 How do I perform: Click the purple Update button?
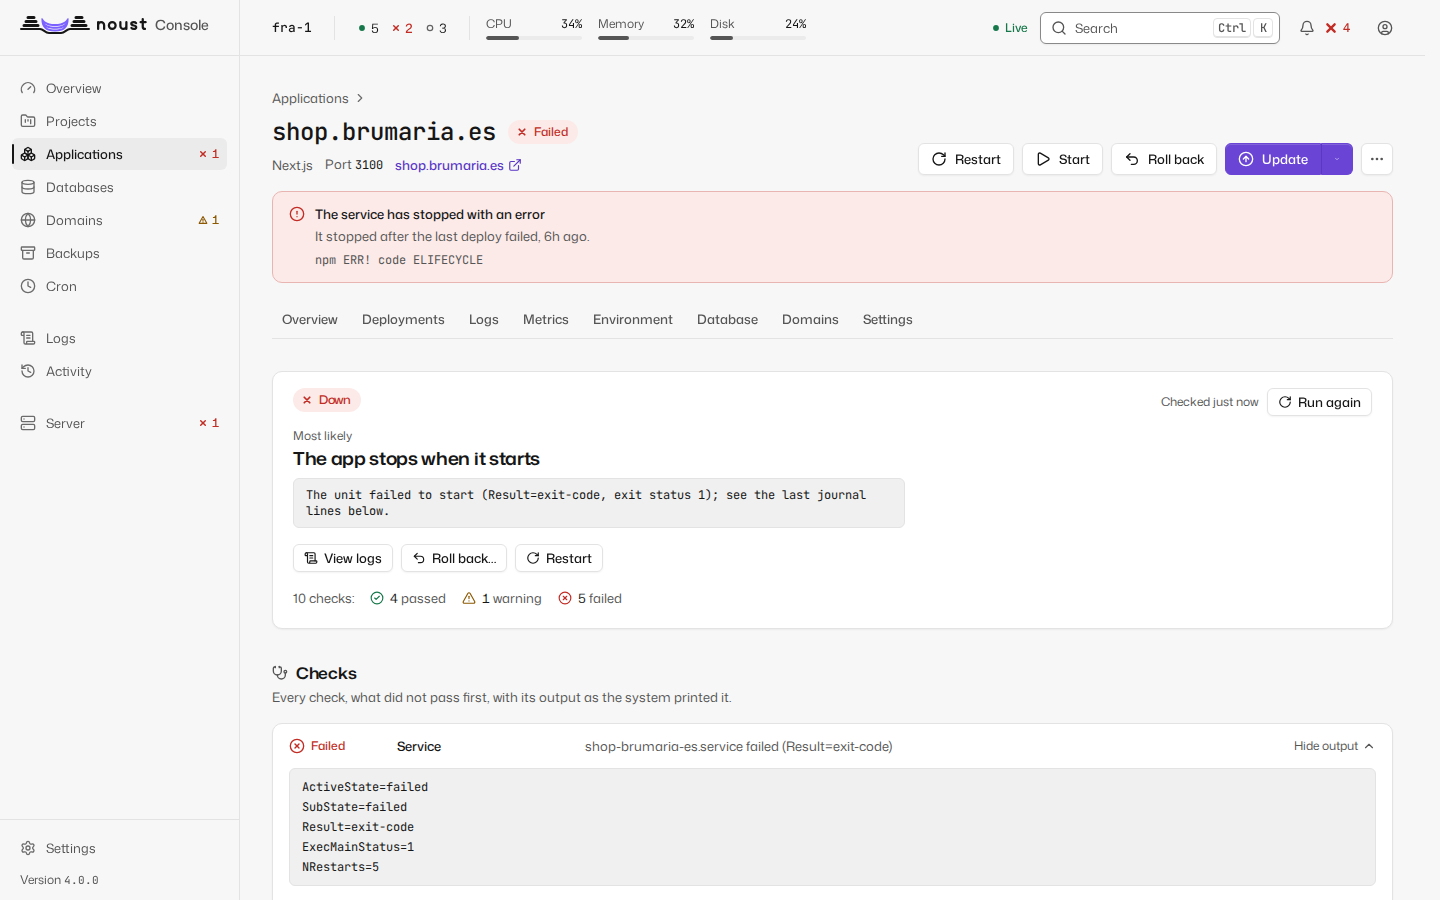click(x=1273, y=159)
